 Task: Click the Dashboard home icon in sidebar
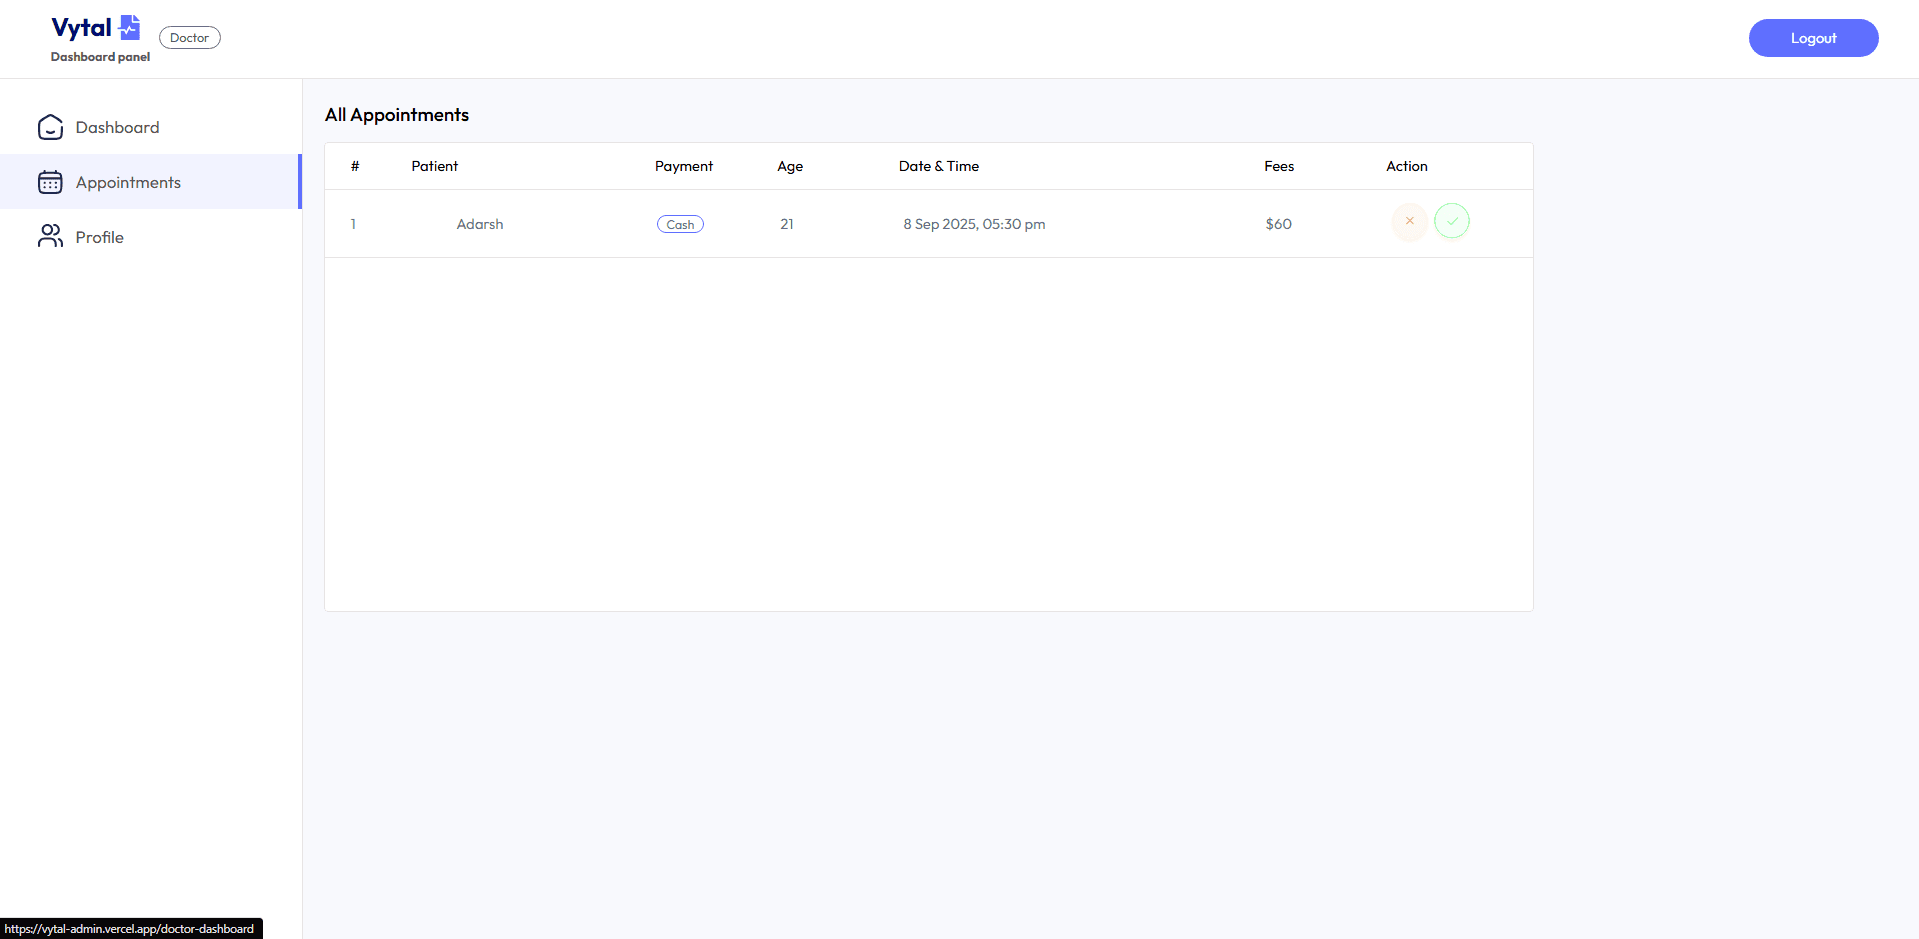click(50, 127)
